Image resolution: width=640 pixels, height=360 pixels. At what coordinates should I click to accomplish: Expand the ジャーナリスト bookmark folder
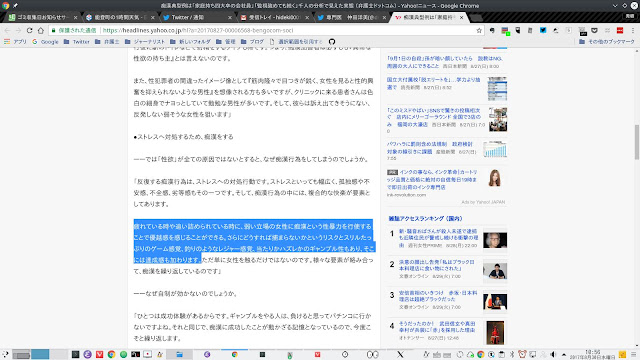145,42
